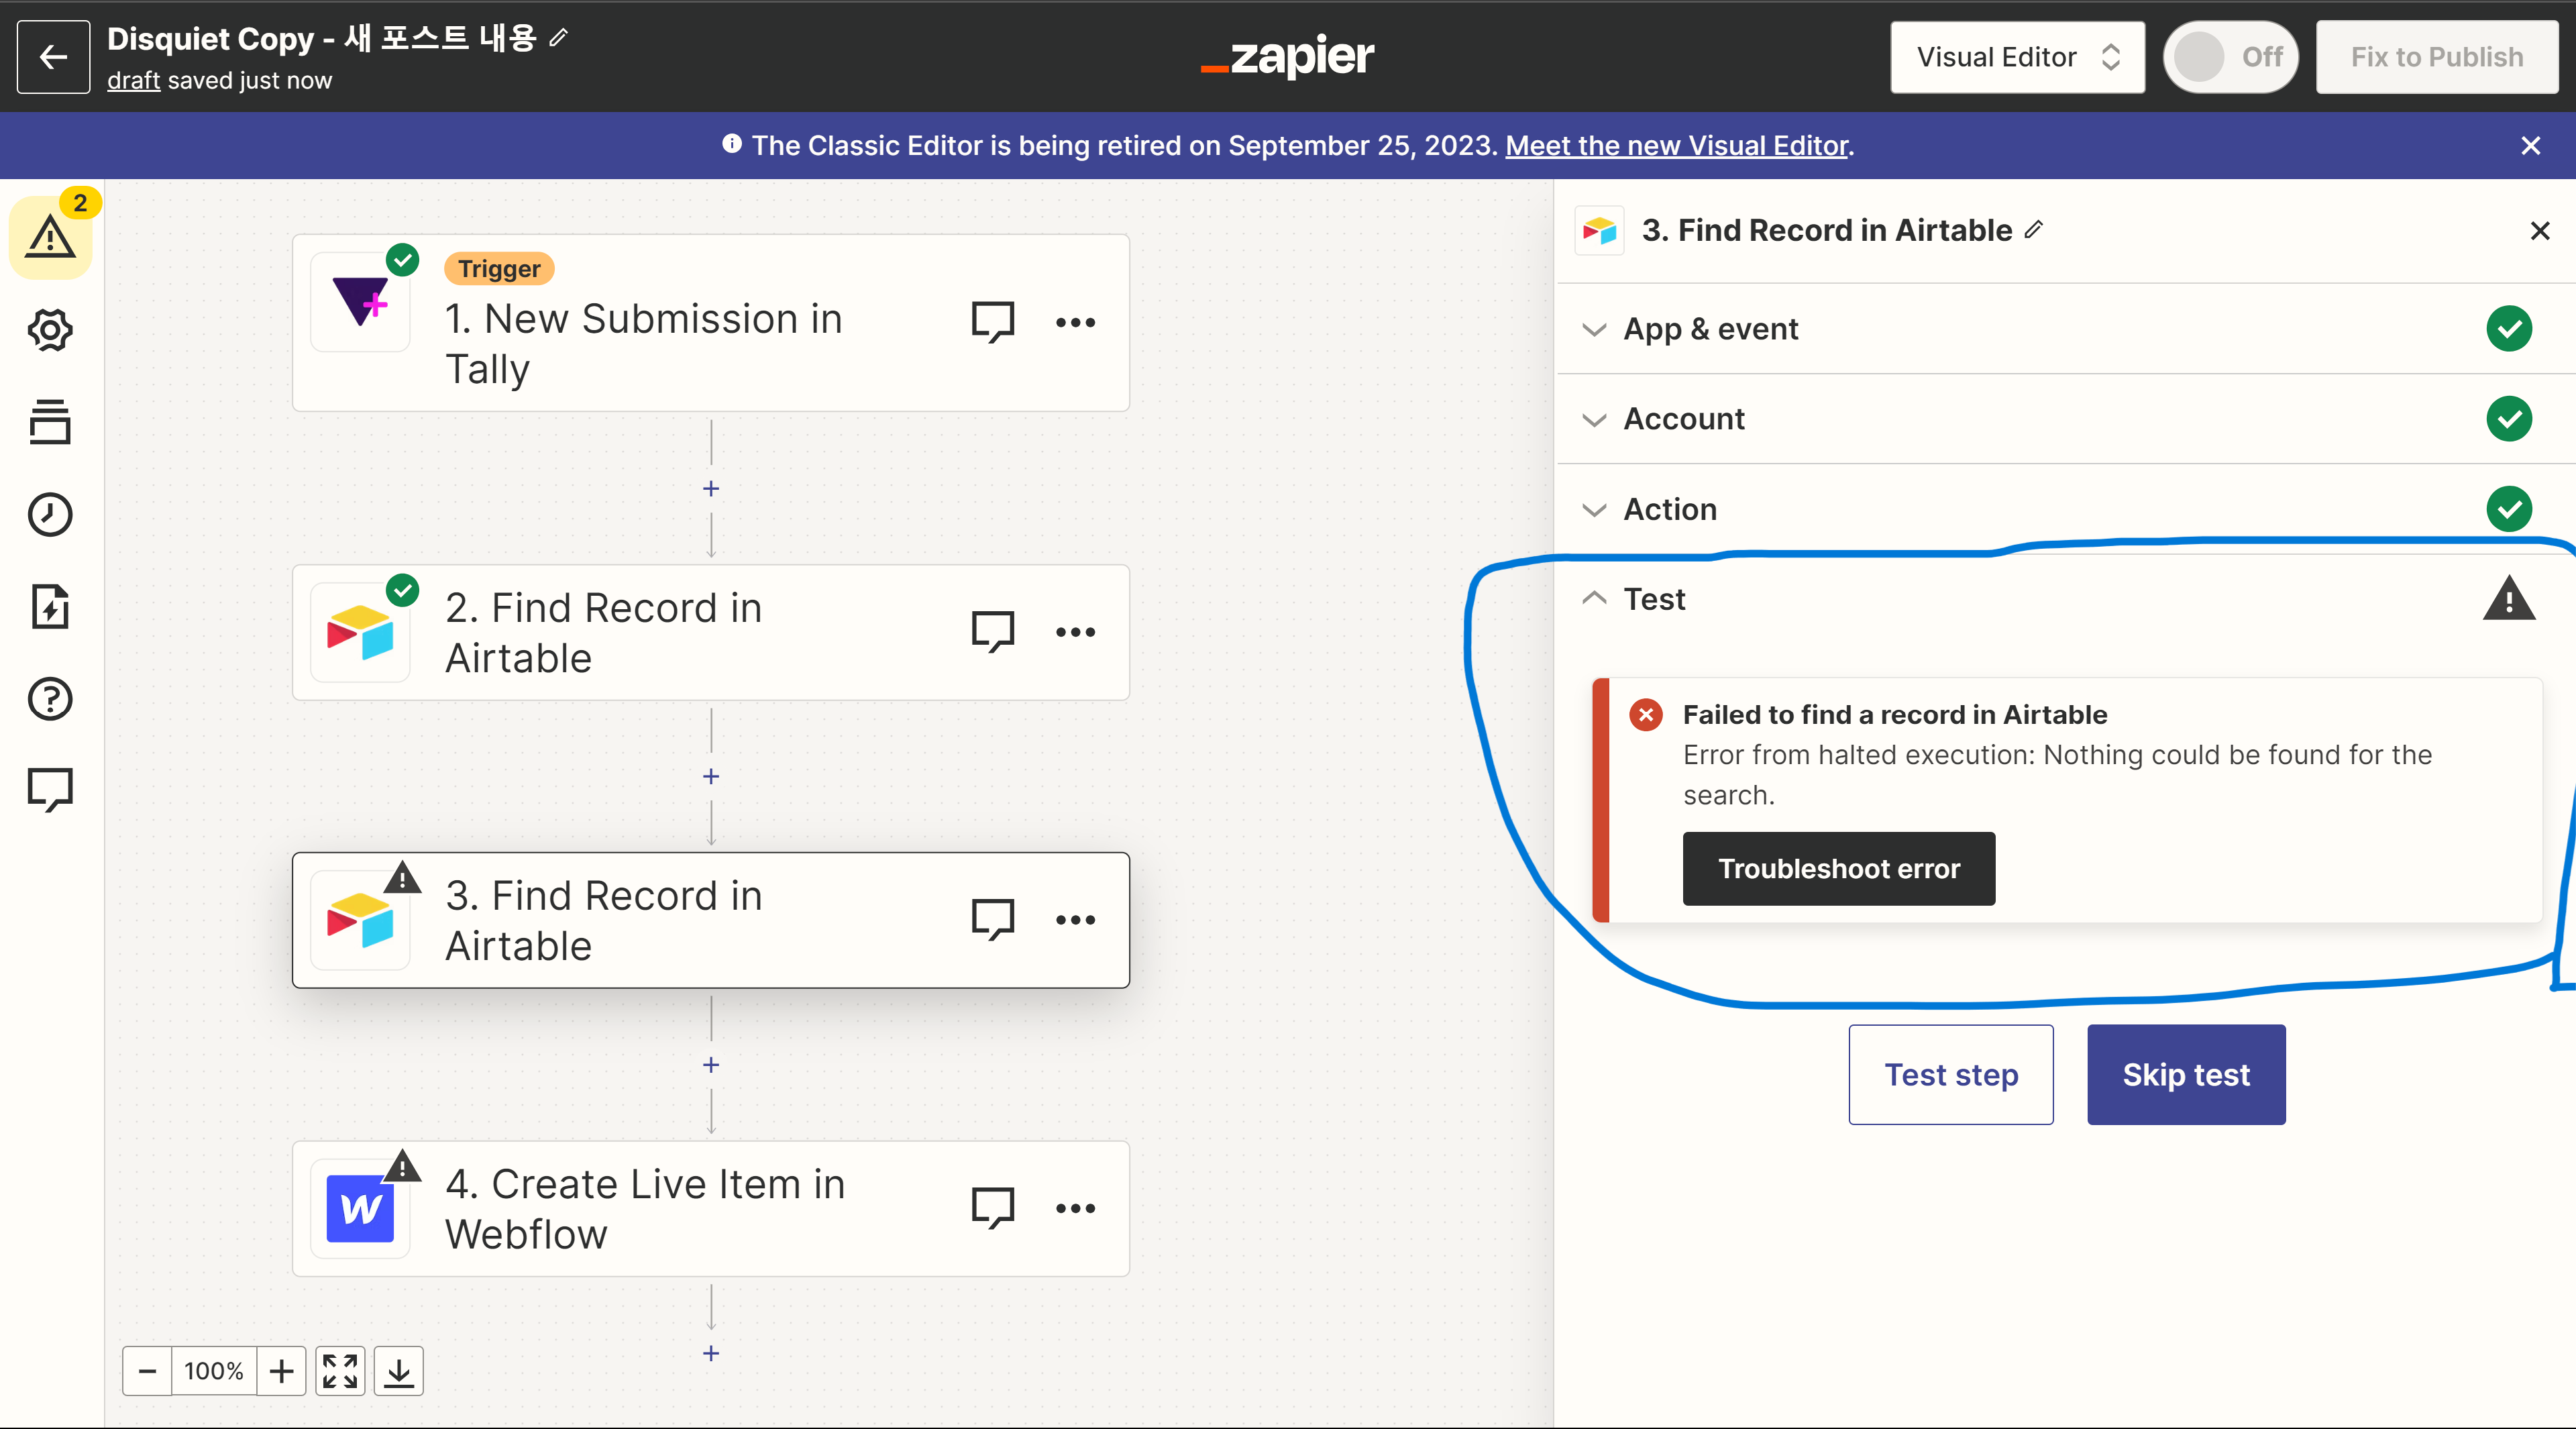This screenshot has width=2576, height=1429.
Task: Fit the canvas to view
Action: coord(340,1370)
